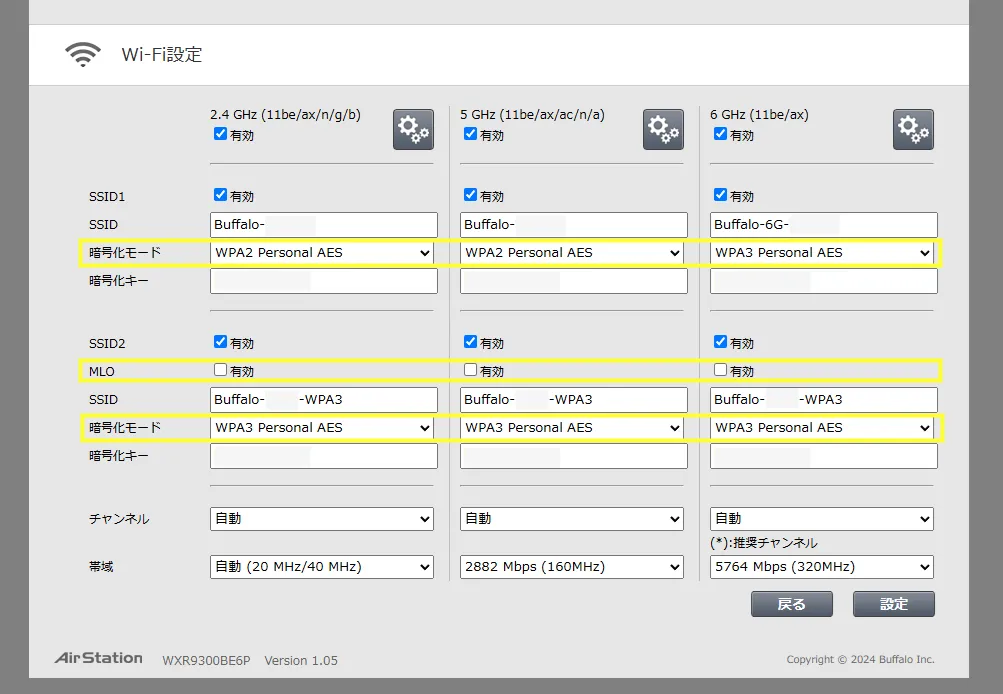Click the SSID1 section label

click(107, 197)
